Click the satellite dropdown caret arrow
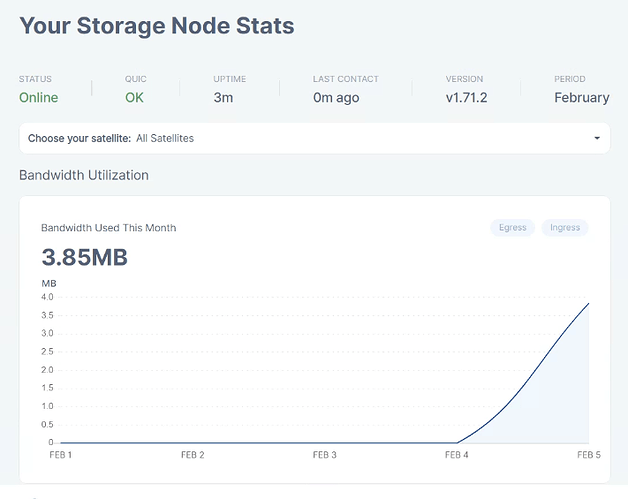 click(x=597, y=139)
